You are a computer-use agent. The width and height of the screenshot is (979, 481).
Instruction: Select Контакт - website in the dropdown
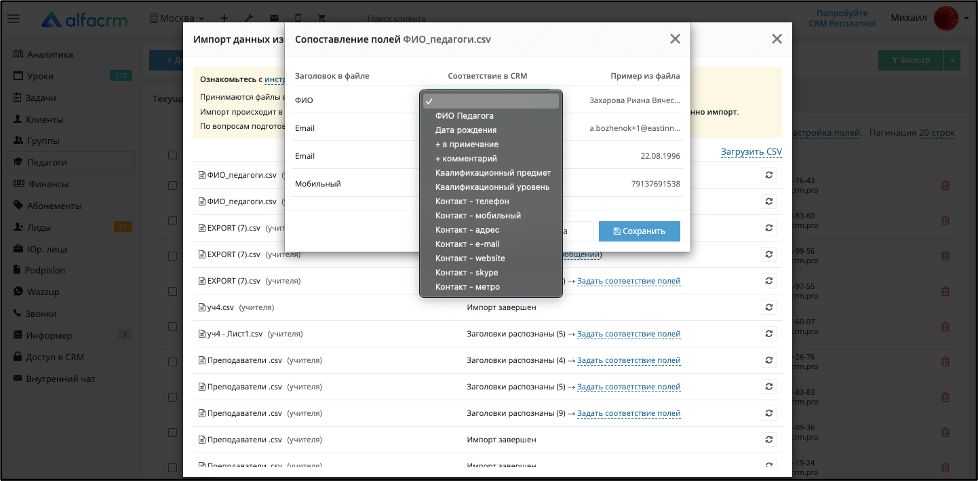pos(491,259)
